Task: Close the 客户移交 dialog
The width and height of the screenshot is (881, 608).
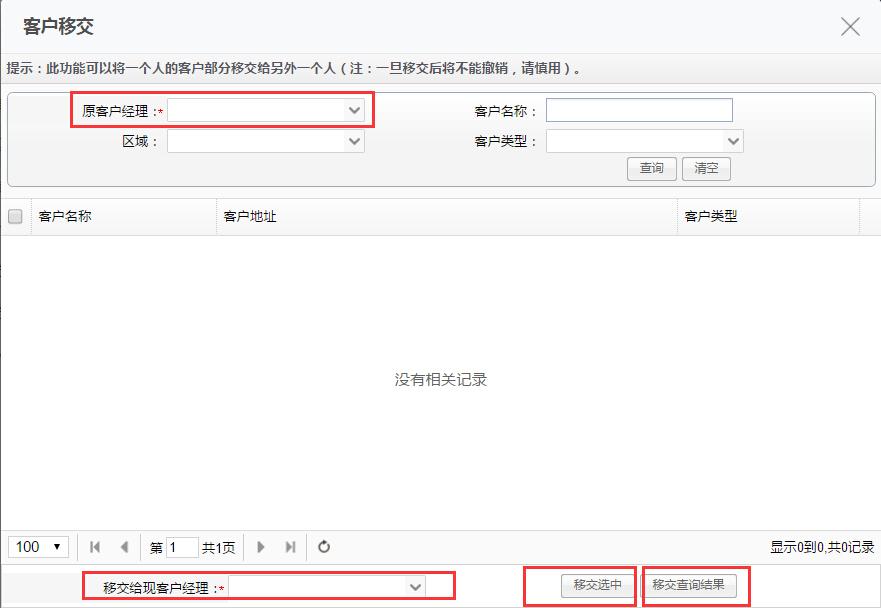Action: (x=850, y=27)
